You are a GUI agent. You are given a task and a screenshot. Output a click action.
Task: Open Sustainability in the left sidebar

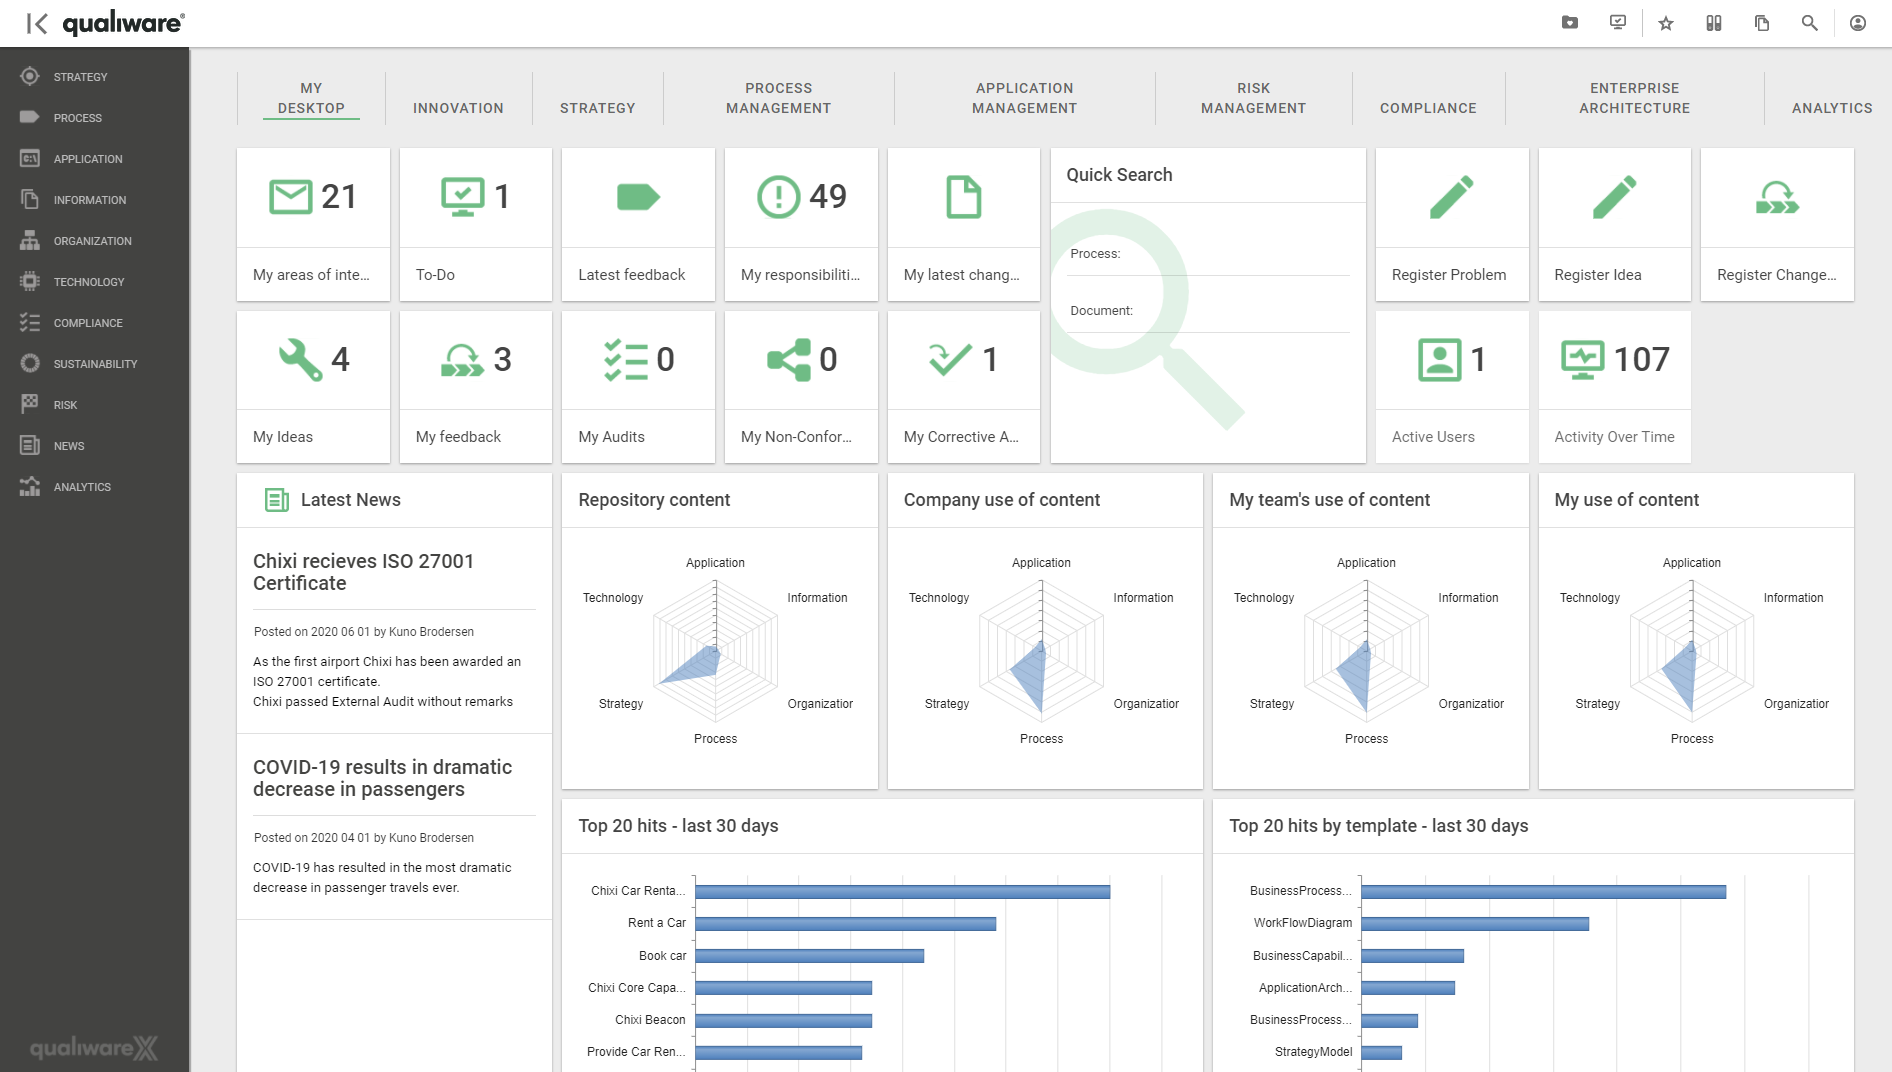(x=94, y=364)
